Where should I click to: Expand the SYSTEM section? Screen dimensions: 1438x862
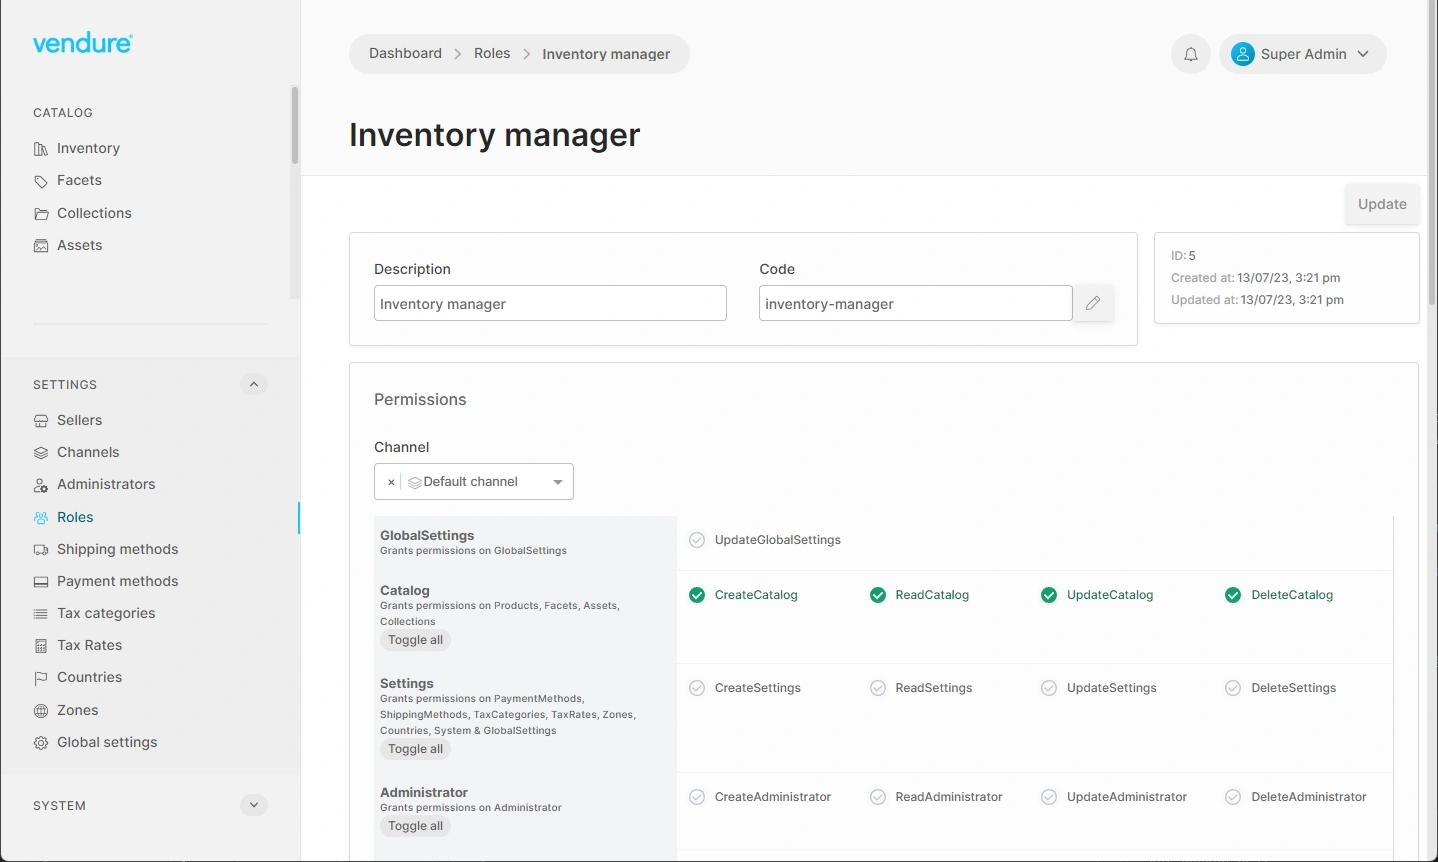click(x=253, y=804)
